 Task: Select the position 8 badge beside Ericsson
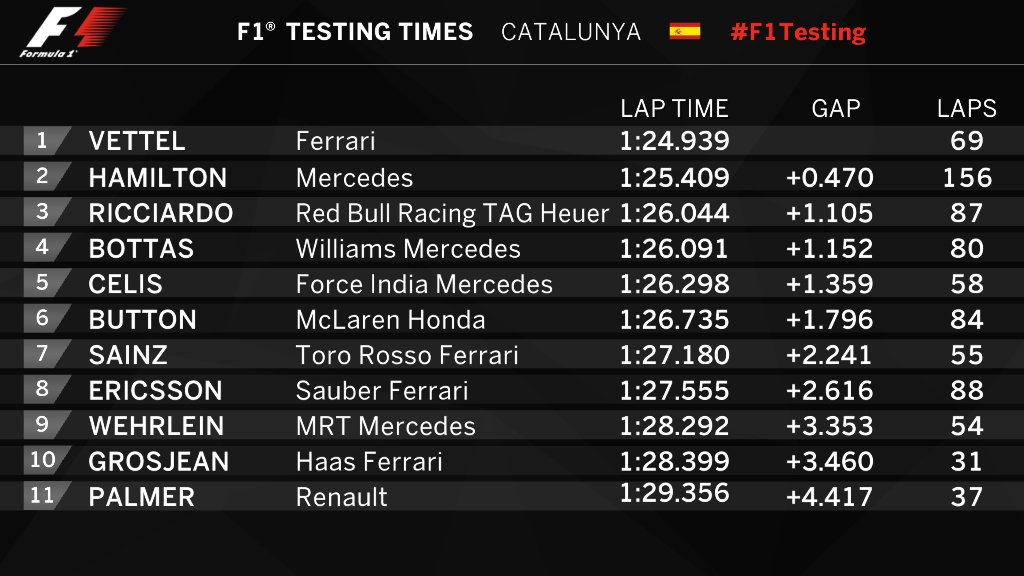coord(43,390)
